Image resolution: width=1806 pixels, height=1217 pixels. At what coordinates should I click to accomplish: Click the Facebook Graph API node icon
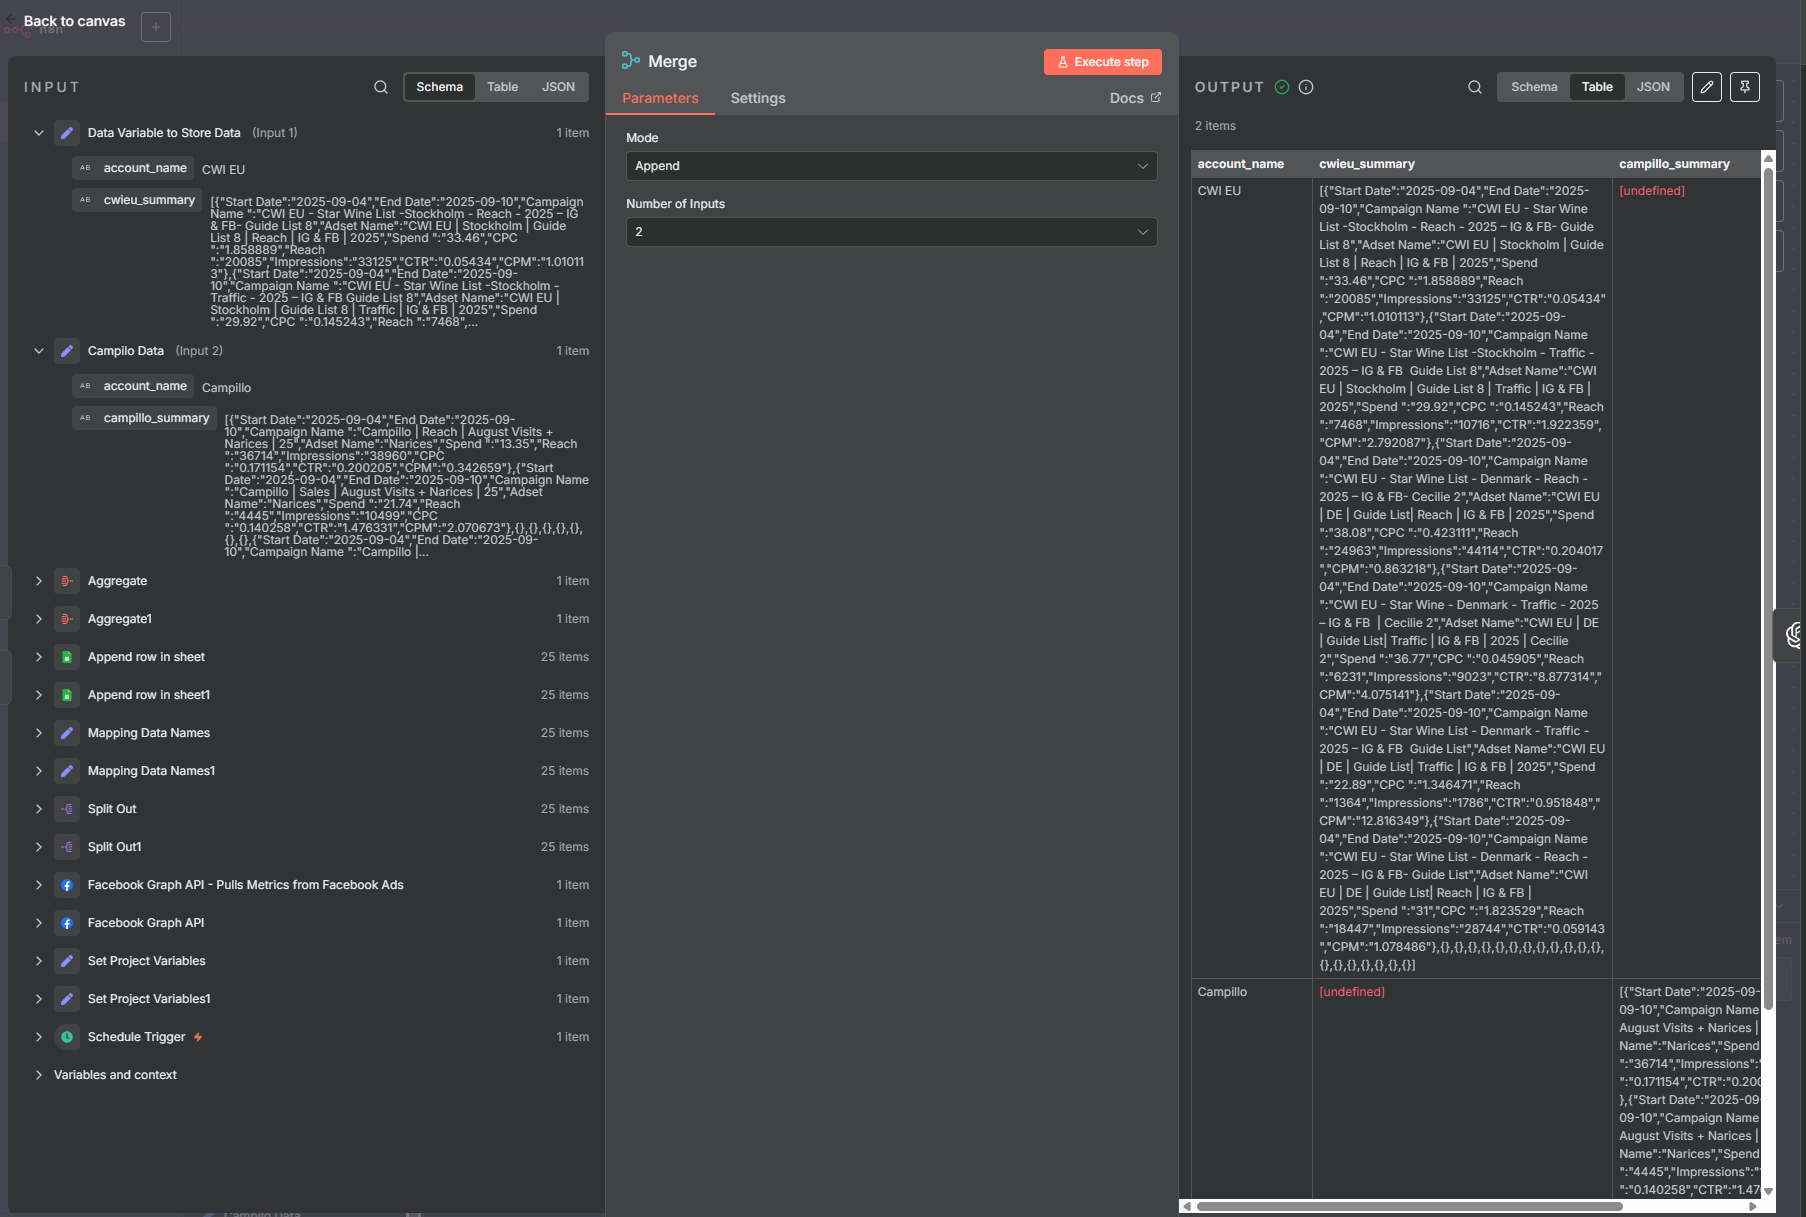tap(67, 923)
